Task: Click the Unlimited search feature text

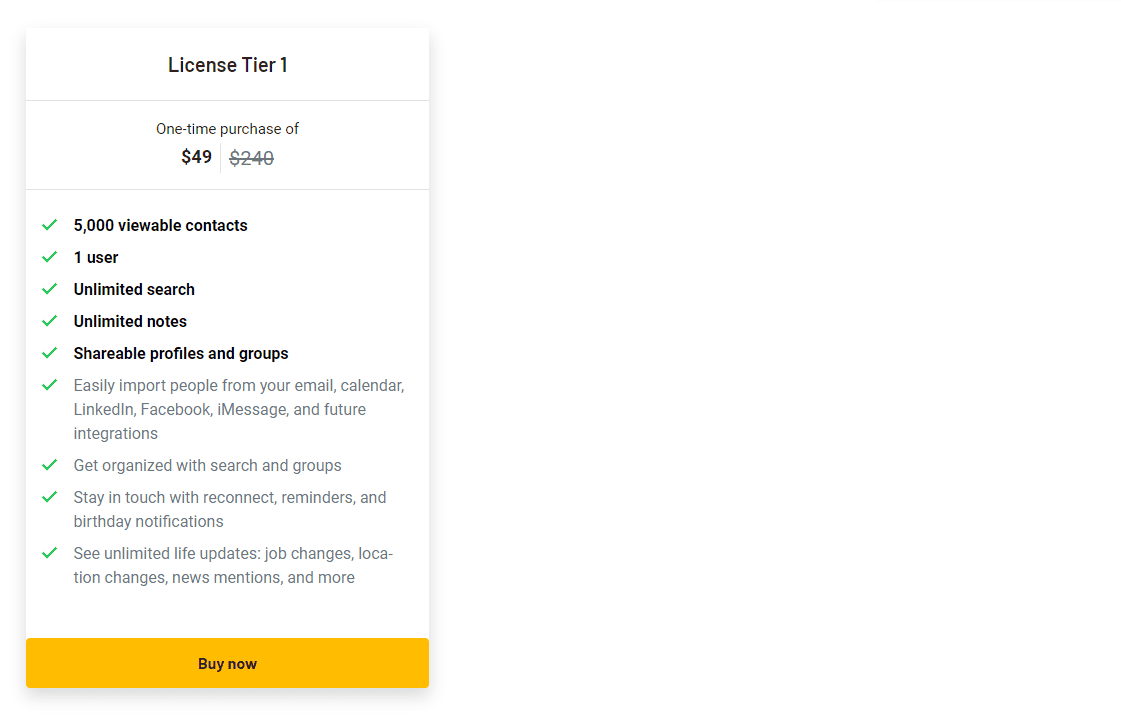Action: [134, 290]
